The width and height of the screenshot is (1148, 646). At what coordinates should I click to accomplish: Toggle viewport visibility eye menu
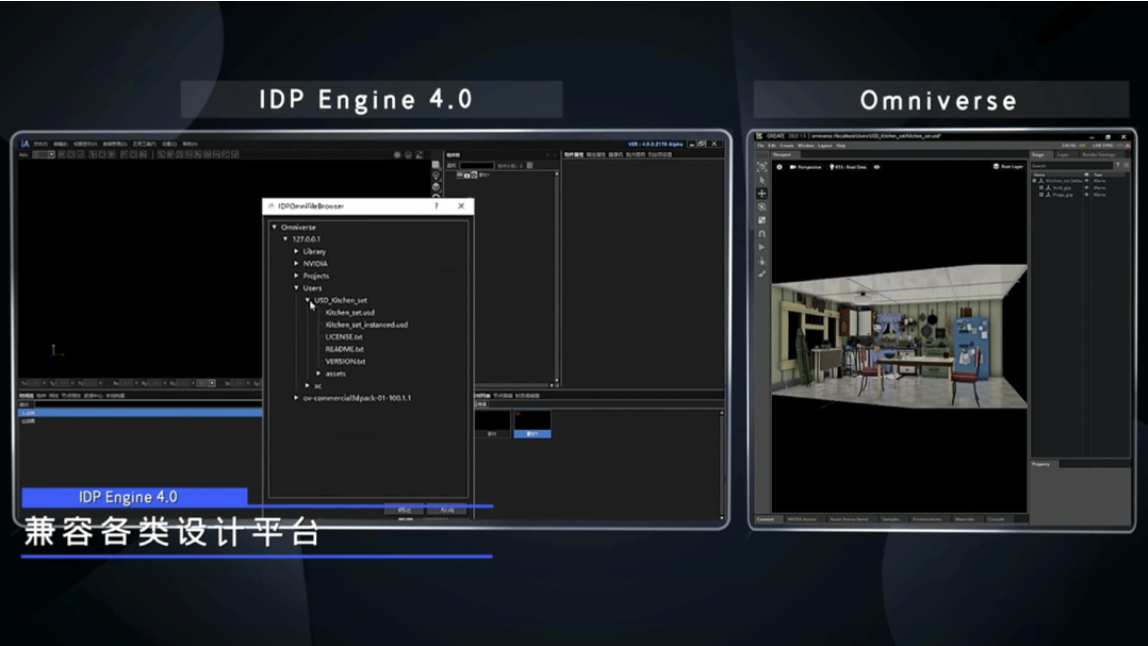877,167
